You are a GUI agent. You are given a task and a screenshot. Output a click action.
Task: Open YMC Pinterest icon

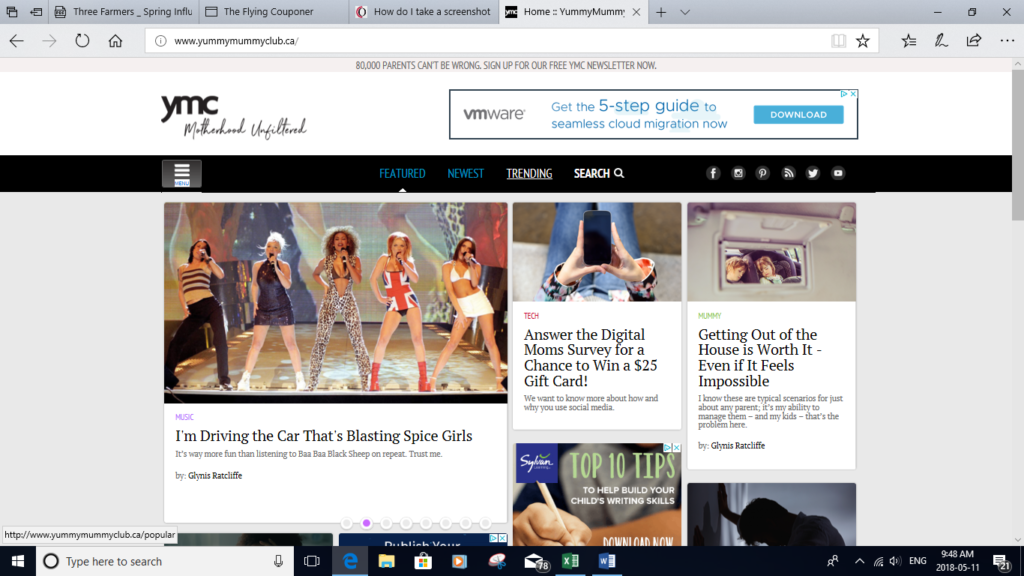tap(762, 173)
